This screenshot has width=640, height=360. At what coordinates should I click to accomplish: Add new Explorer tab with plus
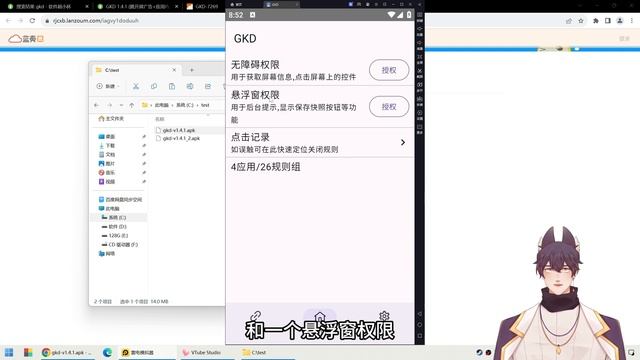pos(192,70)
